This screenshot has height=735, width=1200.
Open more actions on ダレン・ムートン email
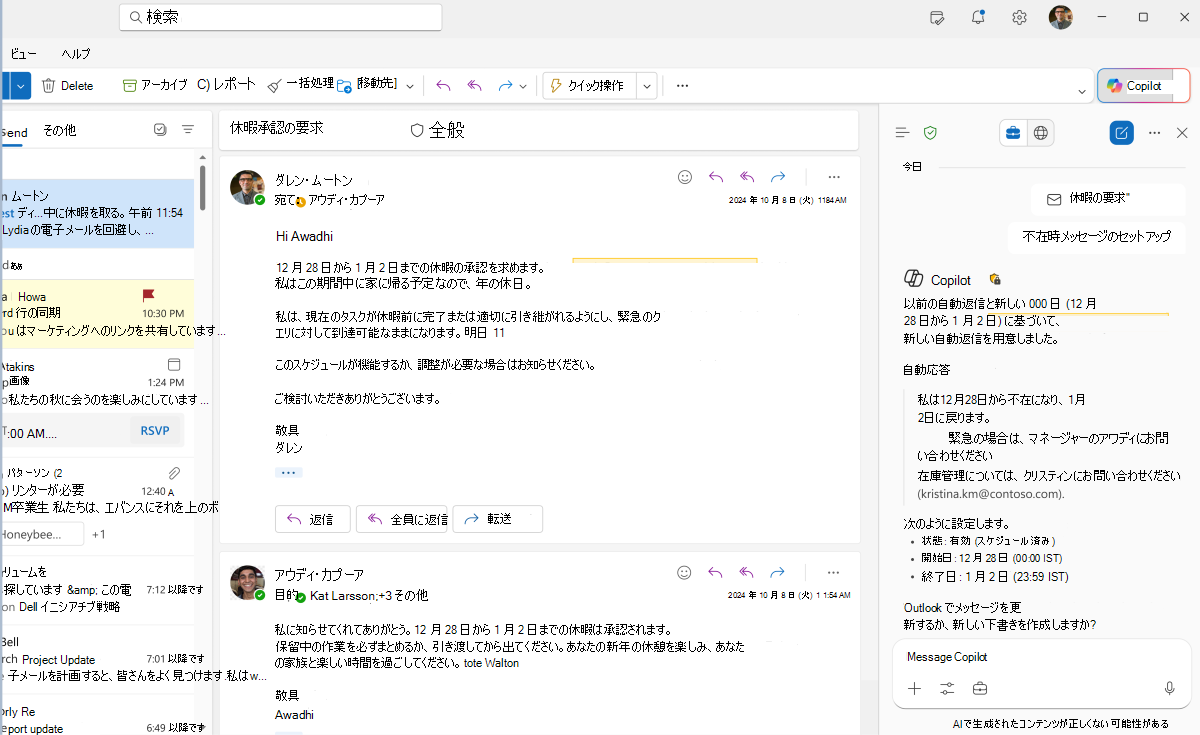pyautogui.click(x=834, y=177)
